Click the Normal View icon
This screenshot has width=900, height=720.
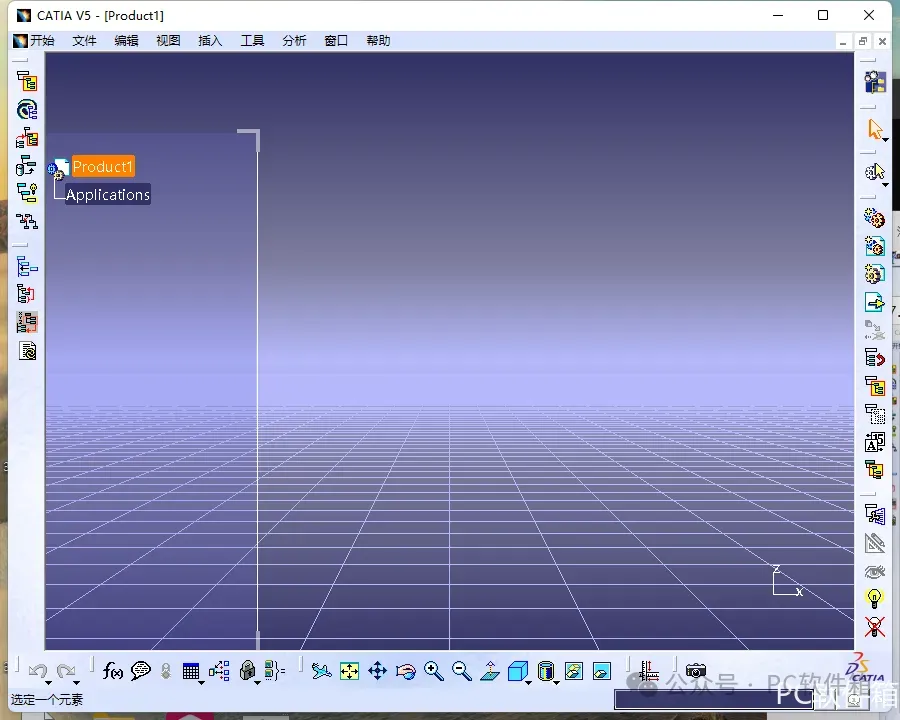coord(490,671)
